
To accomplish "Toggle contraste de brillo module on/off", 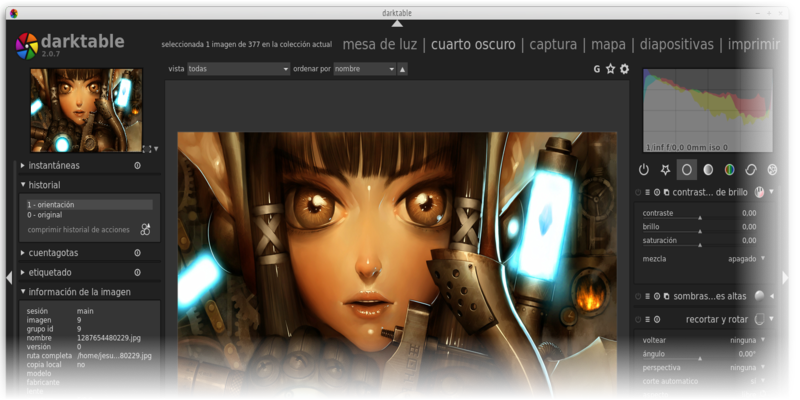I will click(x=638, y=192).
